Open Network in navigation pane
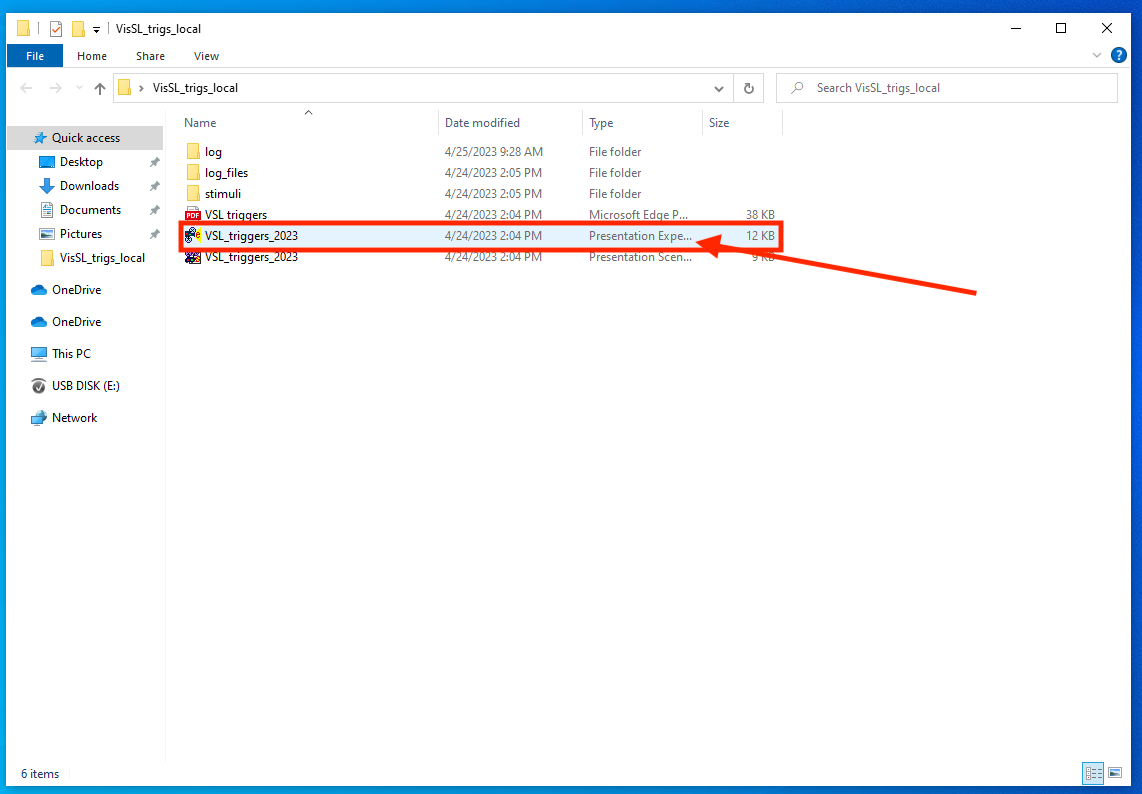The image size is (1142, 794). [x=74, y=418]
